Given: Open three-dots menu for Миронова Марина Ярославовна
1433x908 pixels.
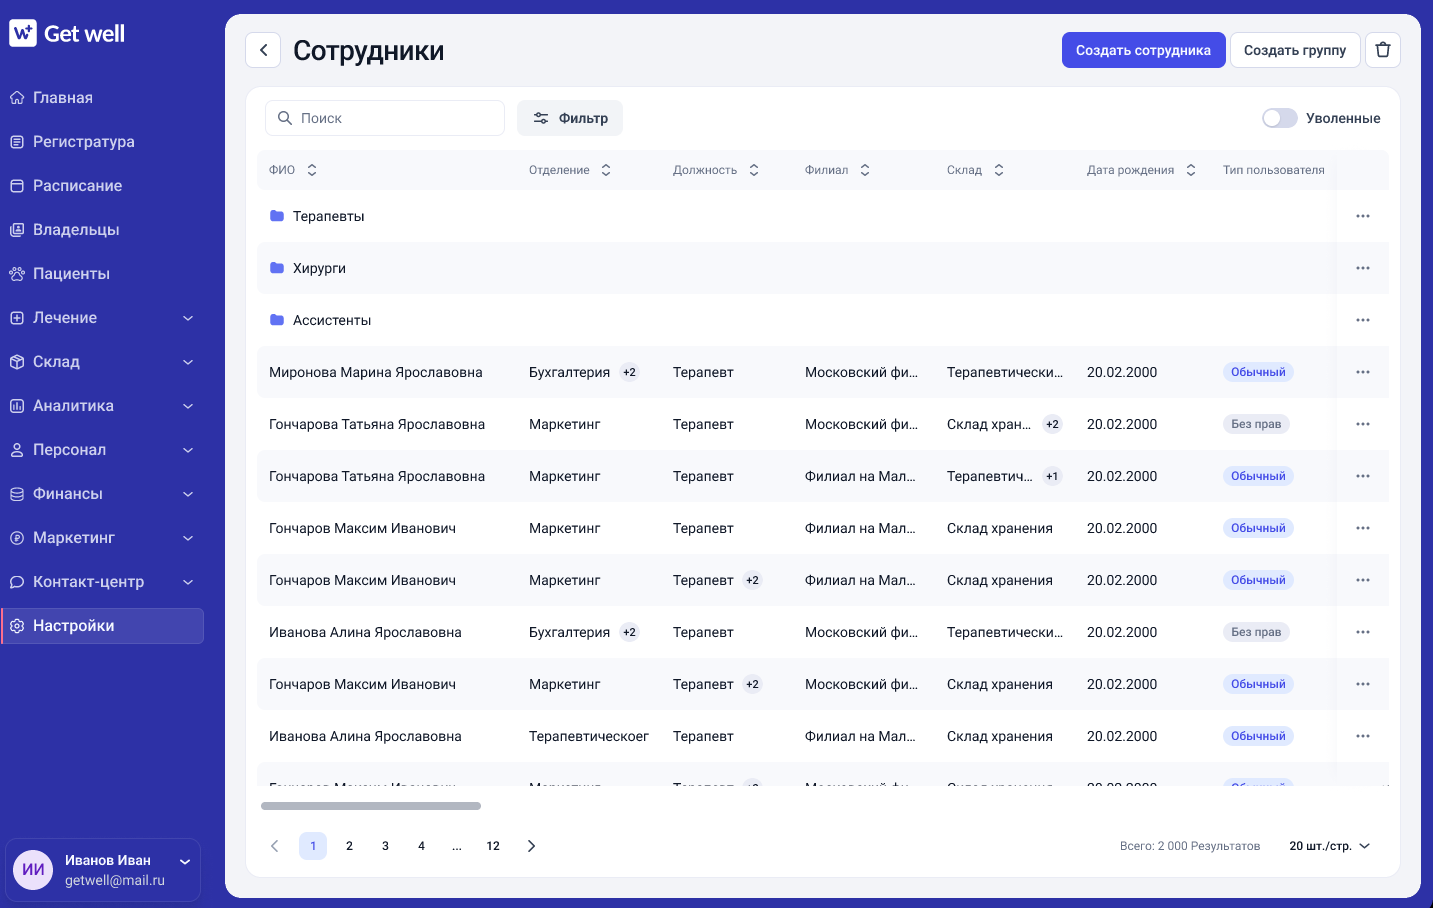Looking at the screenshot, I should point(1363,372).
